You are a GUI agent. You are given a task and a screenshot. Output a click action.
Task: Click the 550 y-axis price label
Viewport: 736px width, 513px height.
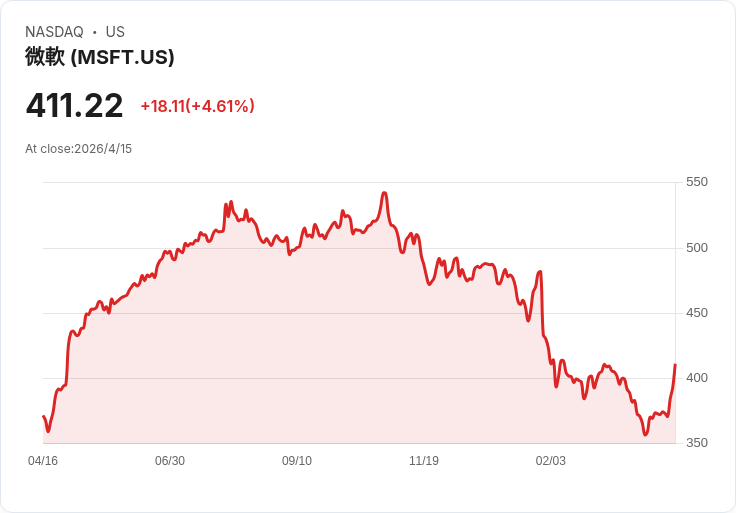click(x=696, y=182)
